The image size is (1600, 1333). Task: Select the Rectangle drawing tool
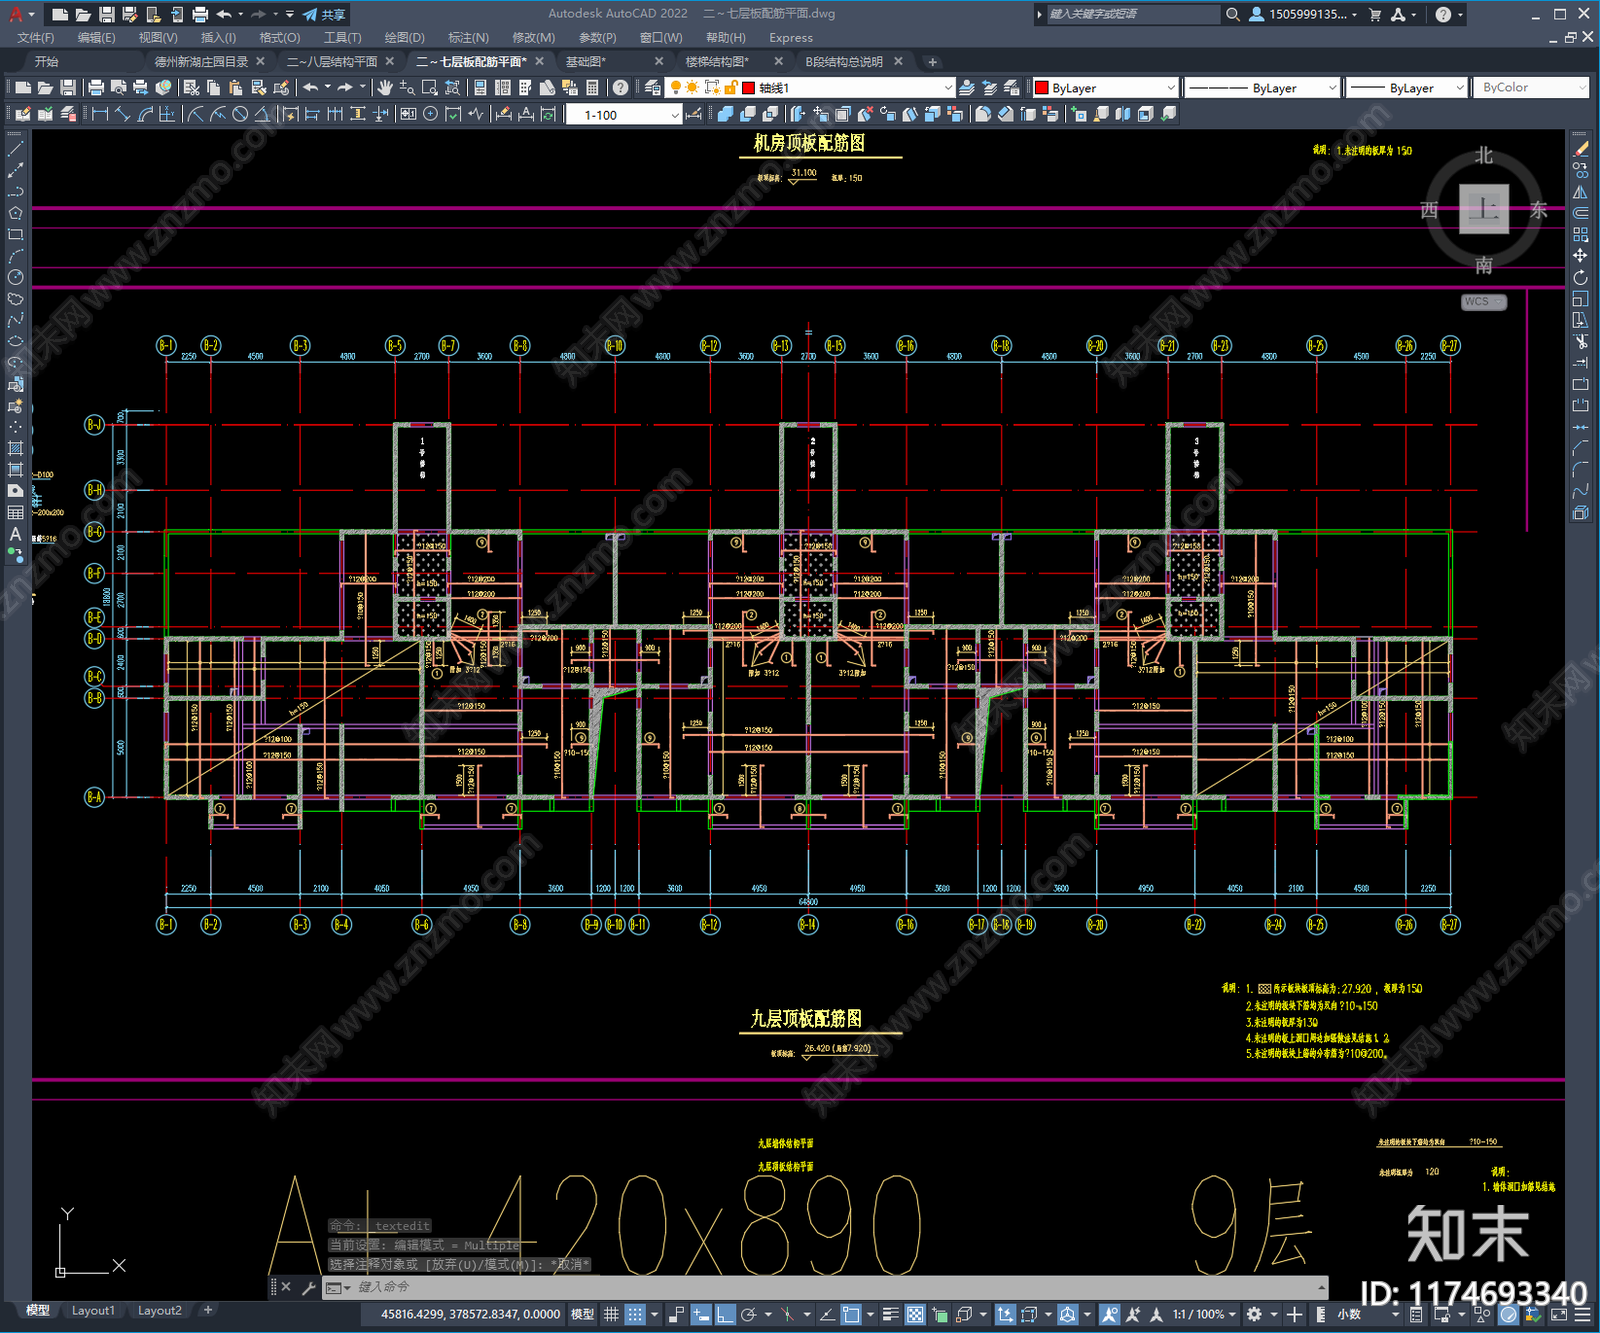(x=15, y=235)
